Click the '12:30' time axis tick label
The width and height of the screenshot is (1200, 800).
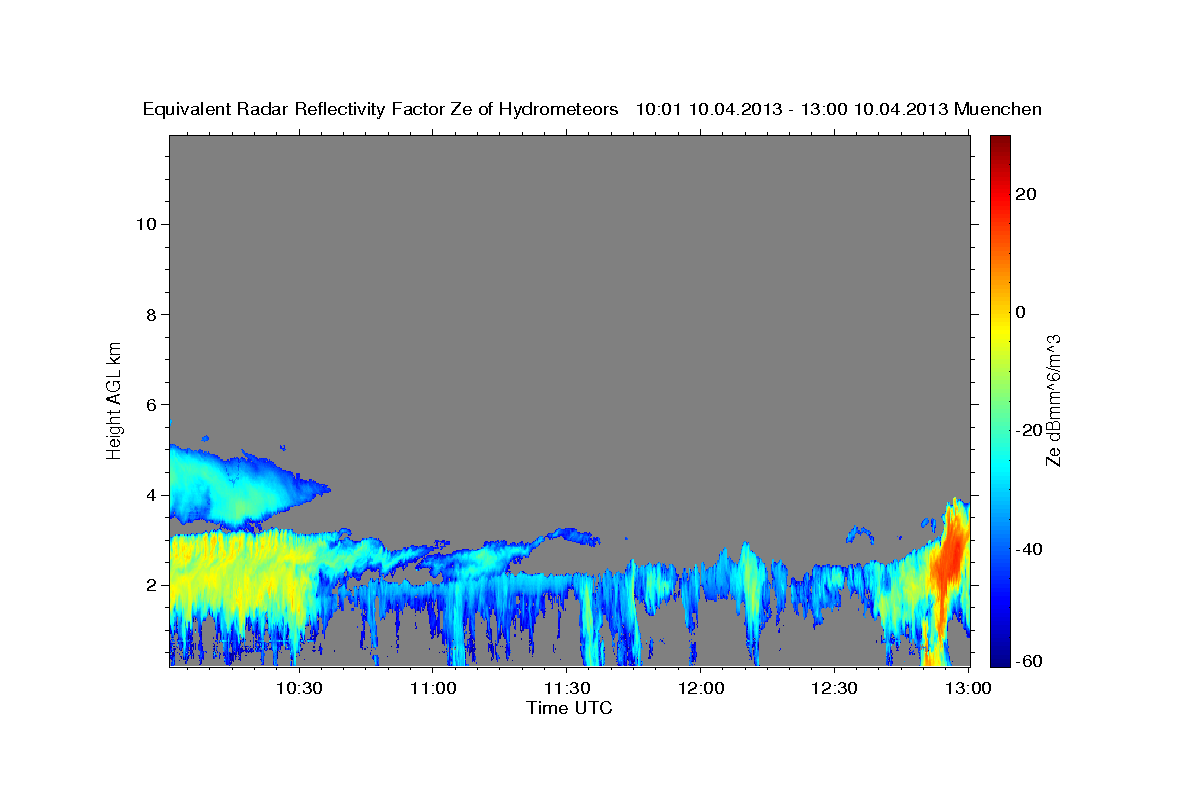click(834, 688)
